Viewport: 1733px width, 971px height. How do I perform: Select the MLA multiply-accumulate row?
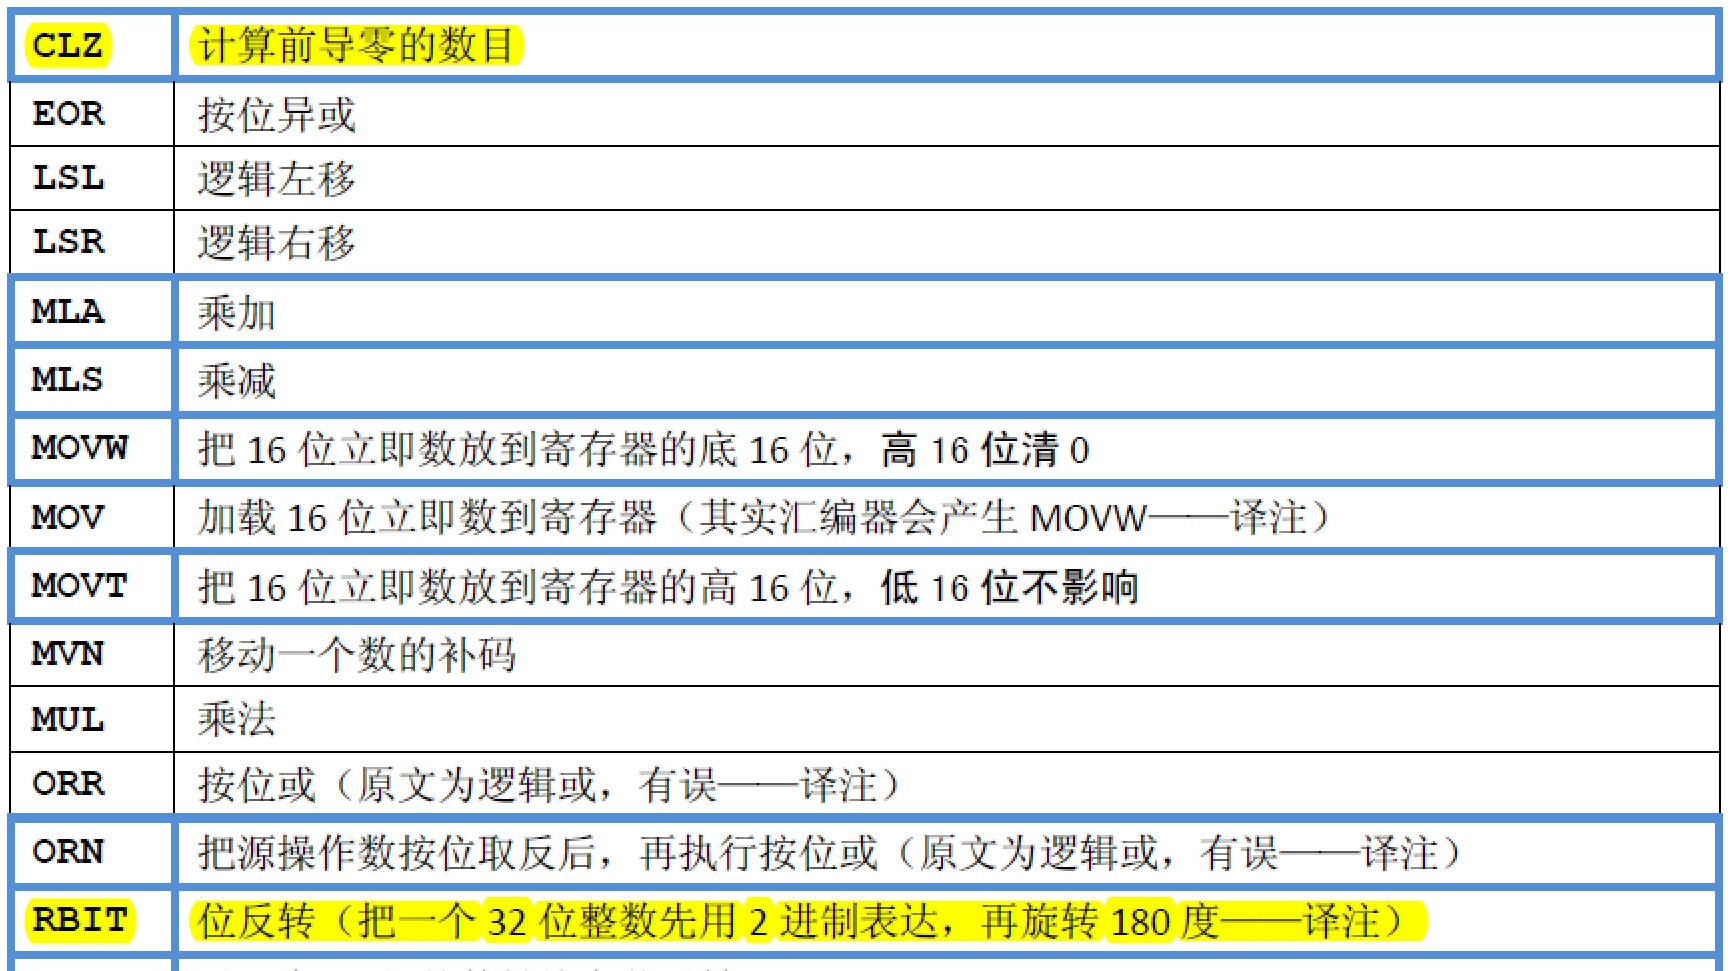(70, 311)
